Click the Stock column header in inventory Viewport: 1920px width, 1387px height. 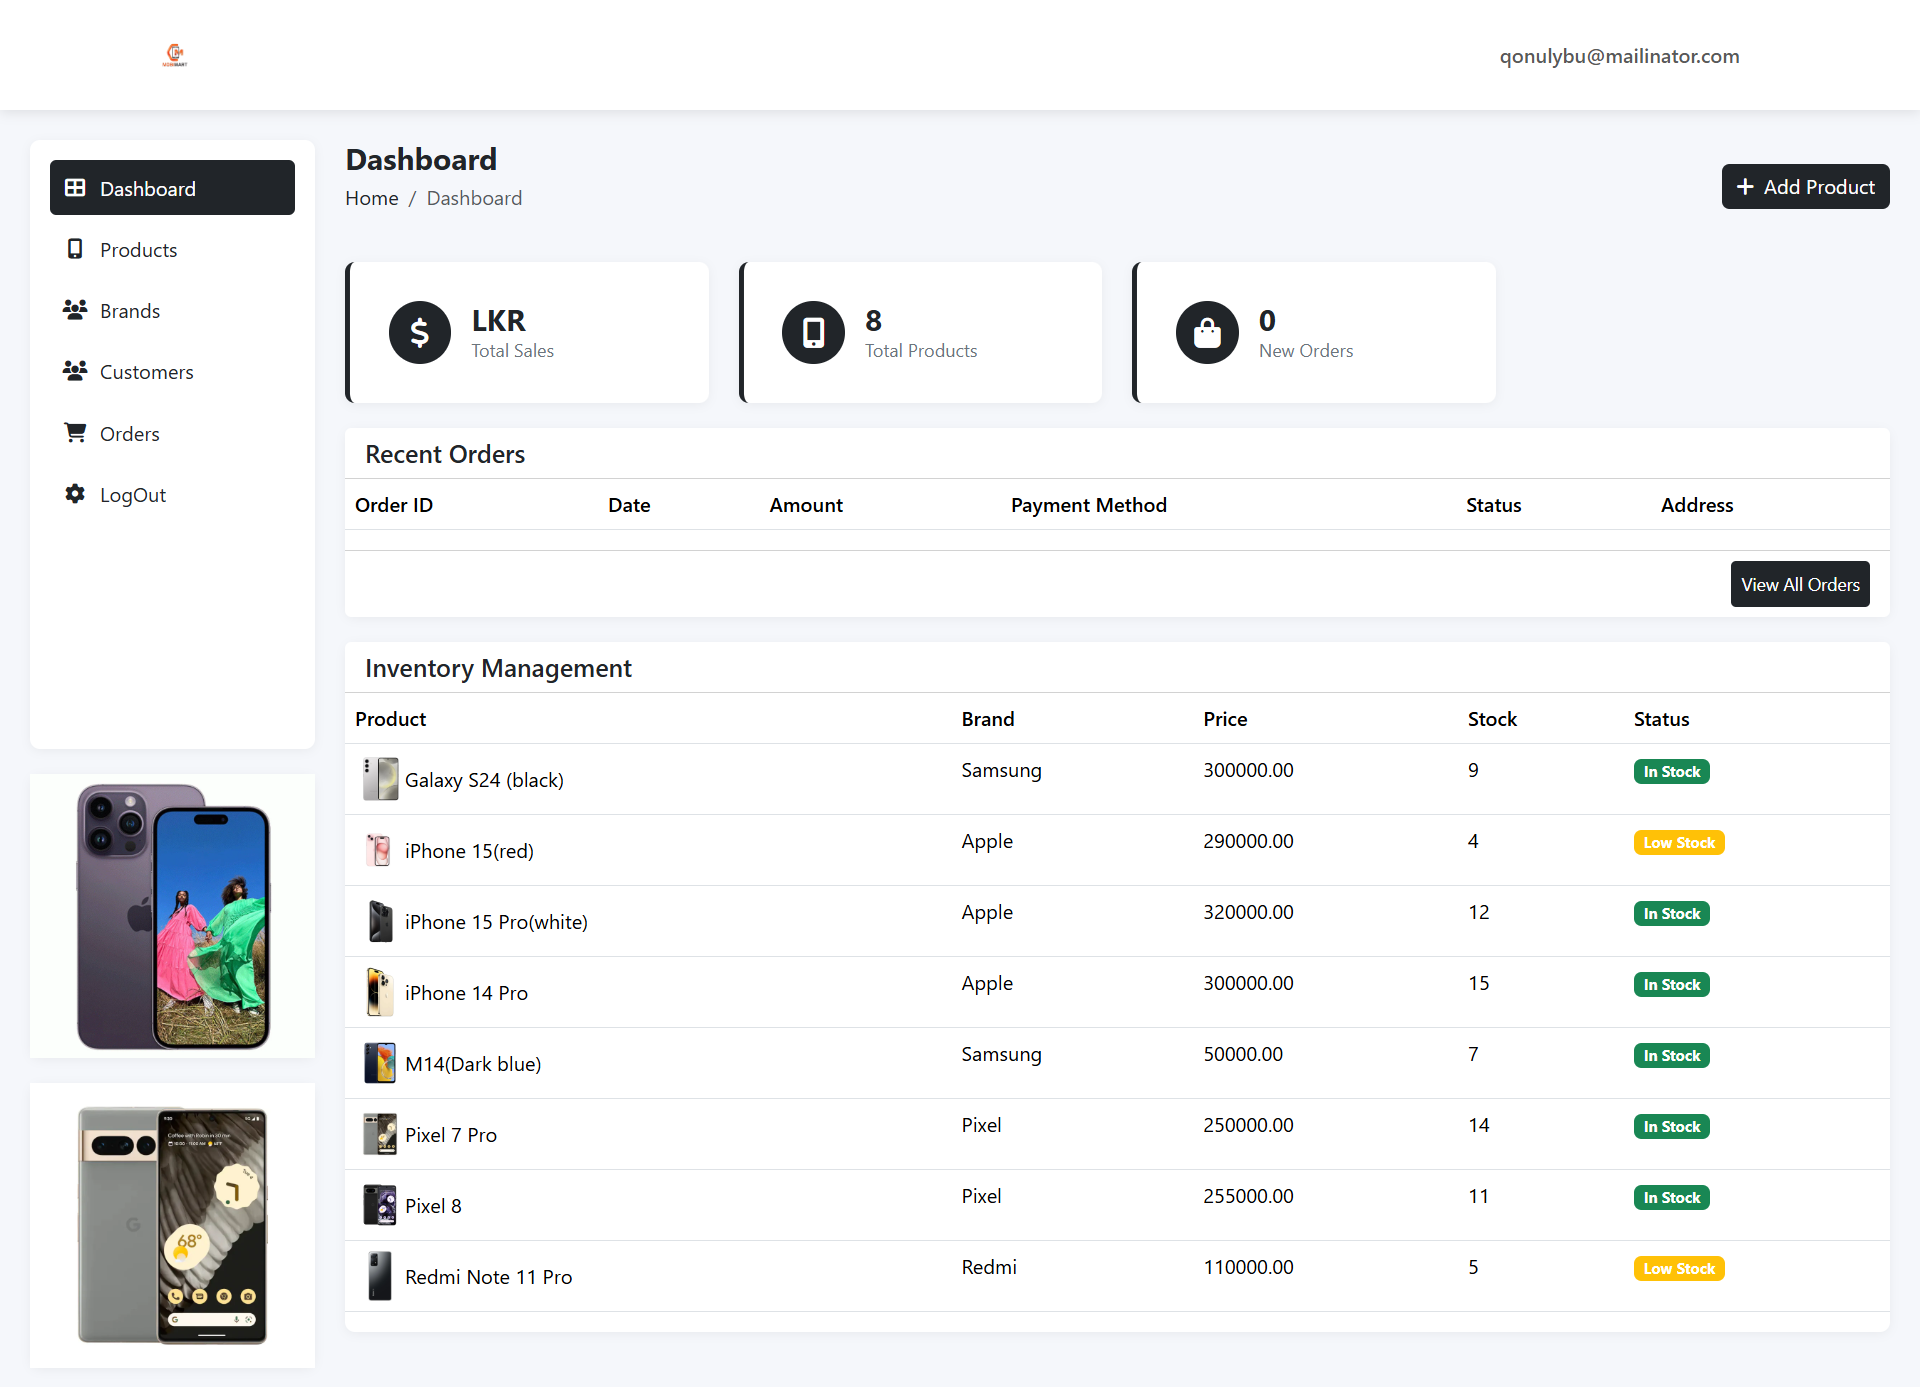(x=1492, y=719)
